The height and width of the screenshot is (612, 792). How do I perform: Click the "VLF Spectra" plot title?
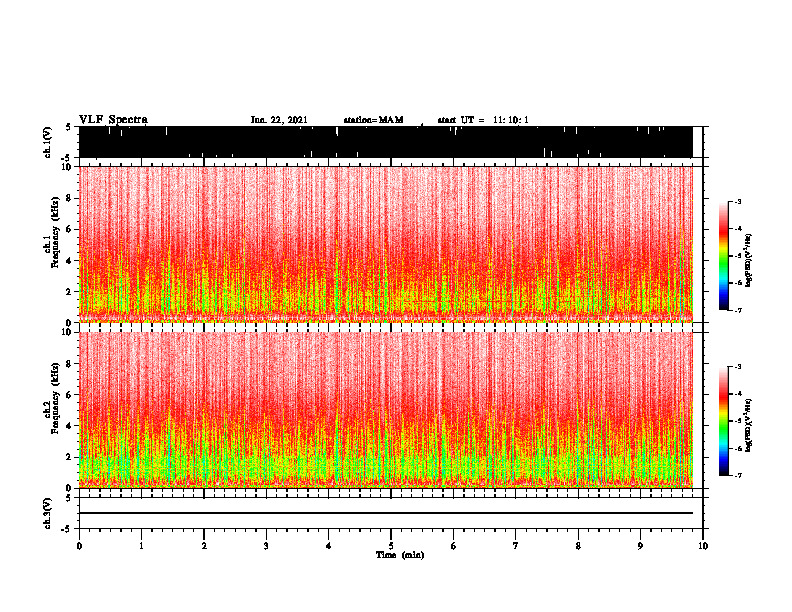pyautogui.click(x=113, y=120)
